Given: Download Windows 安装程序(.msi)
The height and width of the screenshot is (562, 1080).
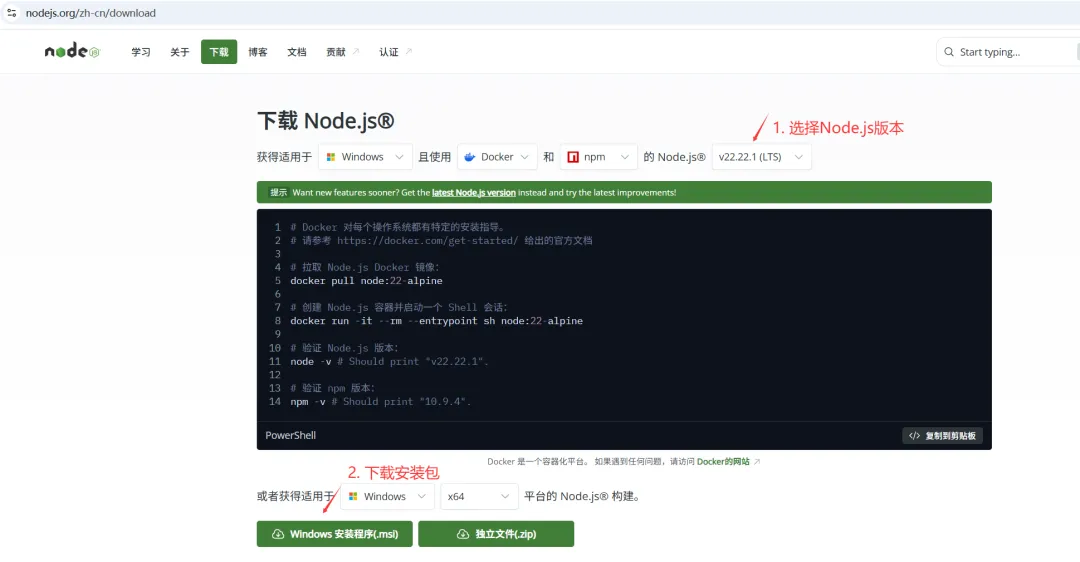Looking at the screenshot, I should click(335, 534).
